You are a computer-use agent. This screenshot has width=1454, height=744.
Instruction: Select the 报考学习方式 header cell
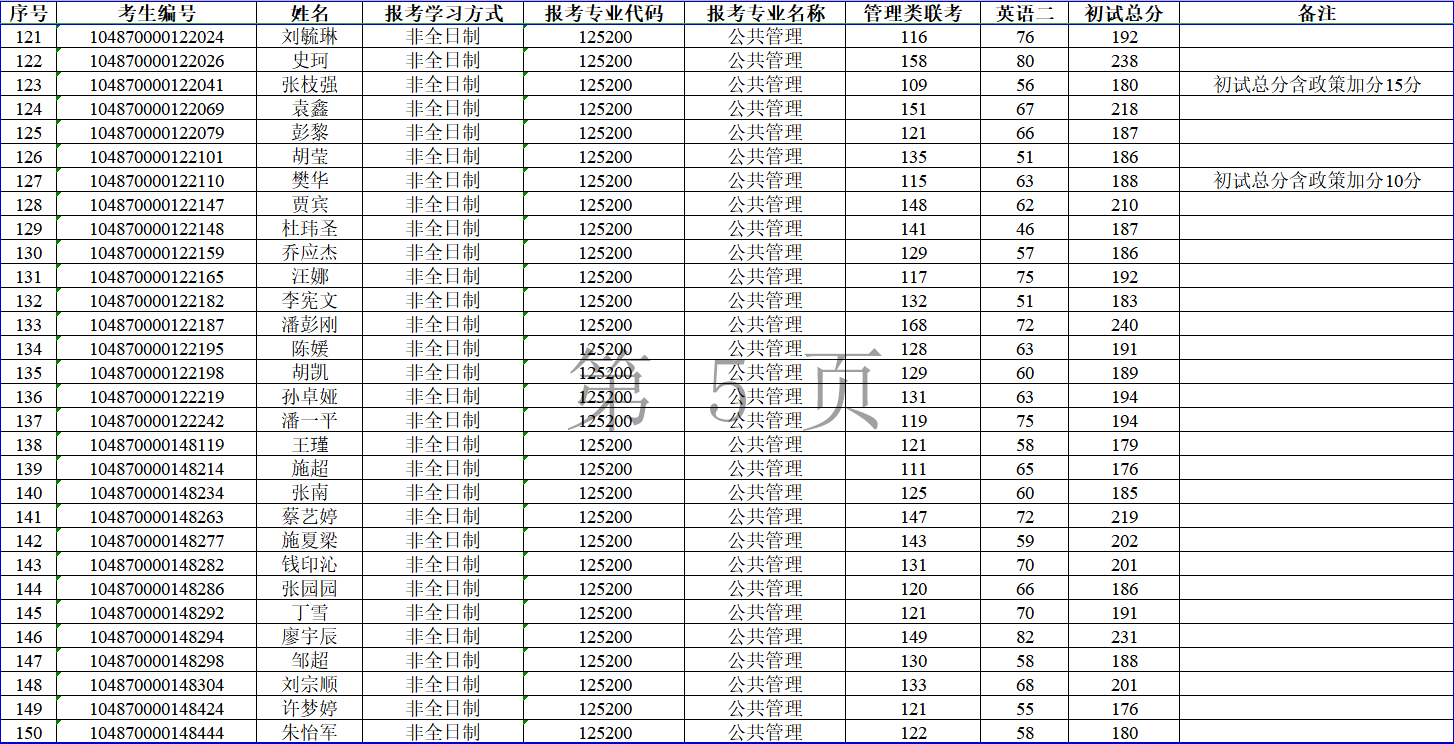click(x=443, y=13)
